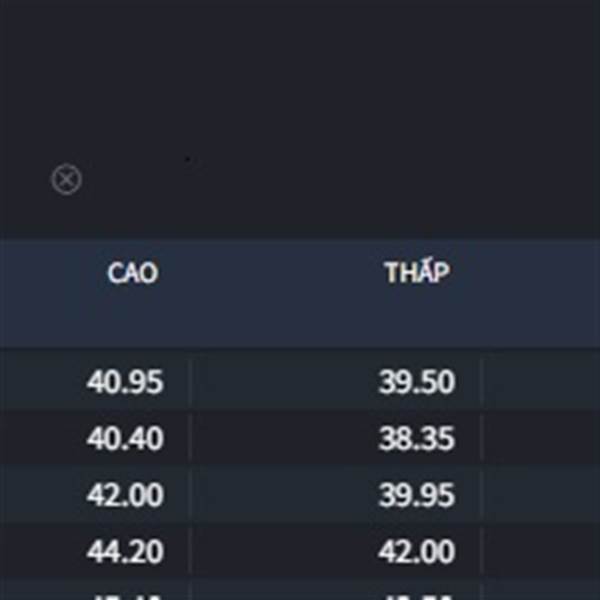Click the row with 40.95 and 39.50
600x600 pixels.
[300, 381]
